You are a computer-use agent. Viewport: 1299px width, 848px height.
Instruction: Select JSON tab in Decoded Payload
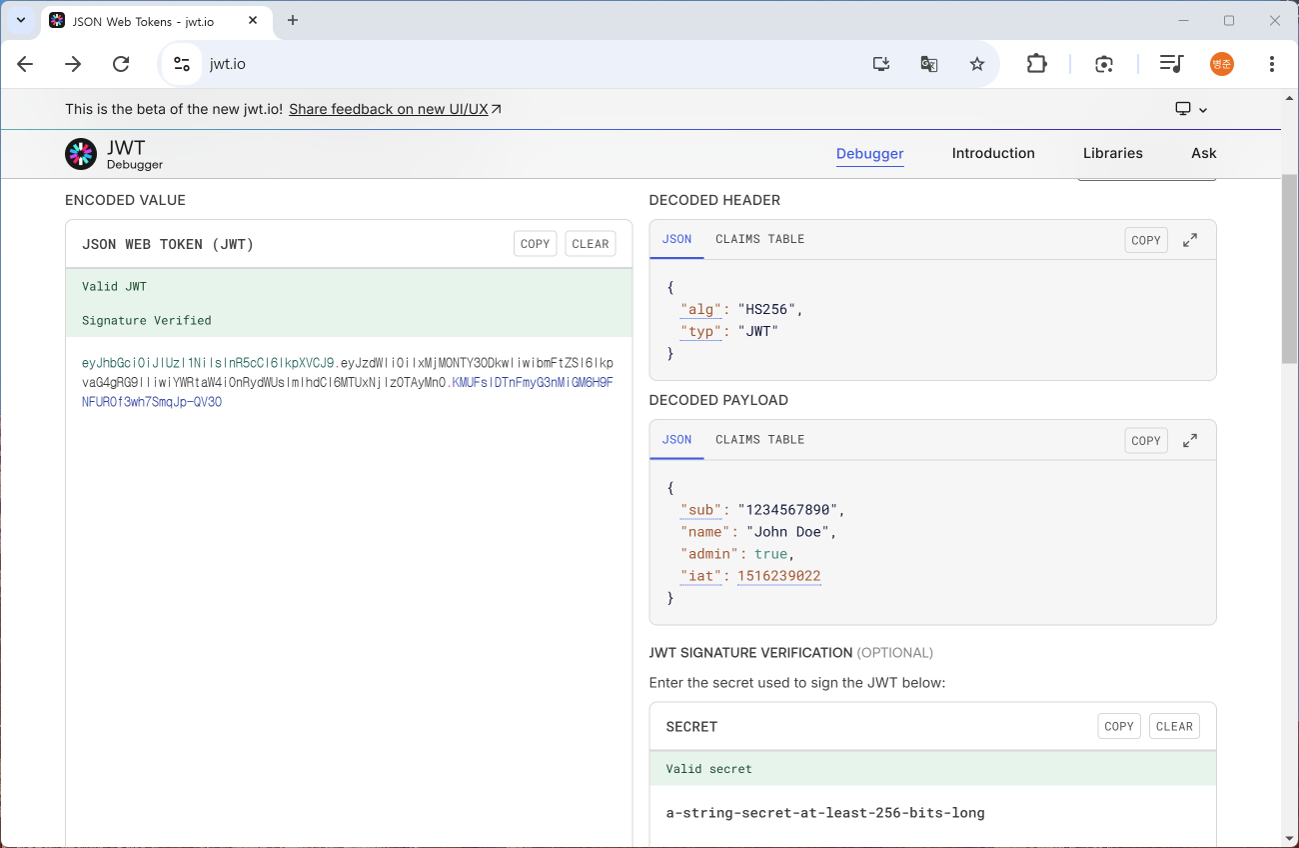tap(677, 440)
